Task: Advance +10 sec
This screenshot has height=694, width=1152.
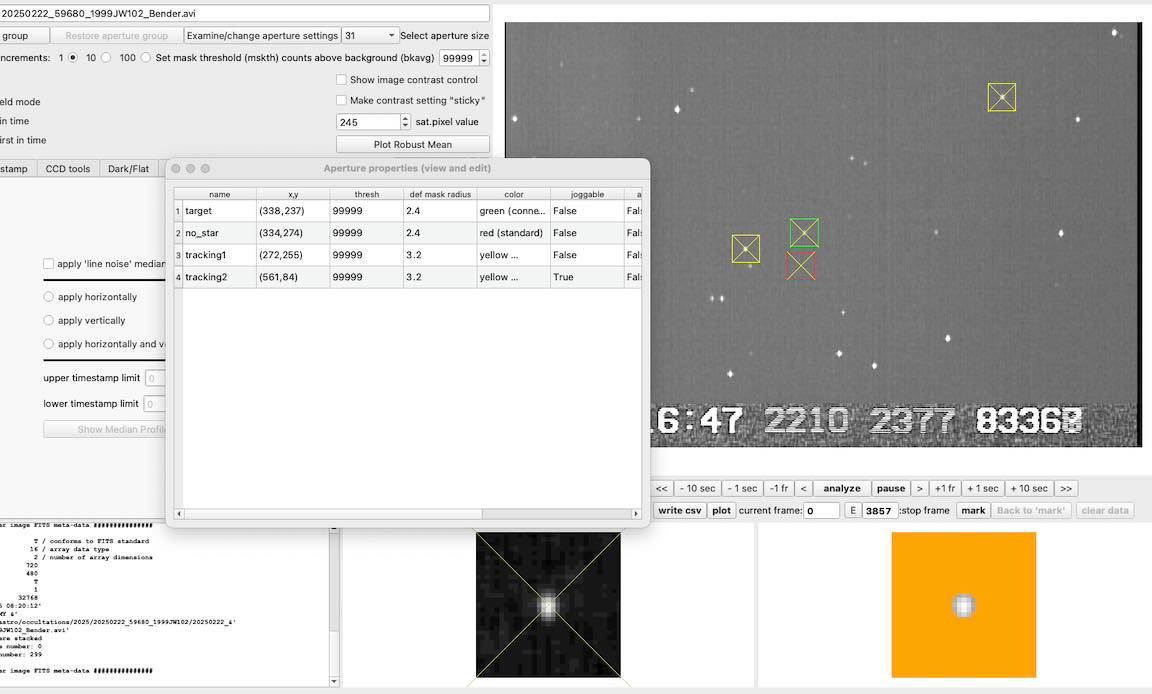Action: click(x=1029, y=488)
